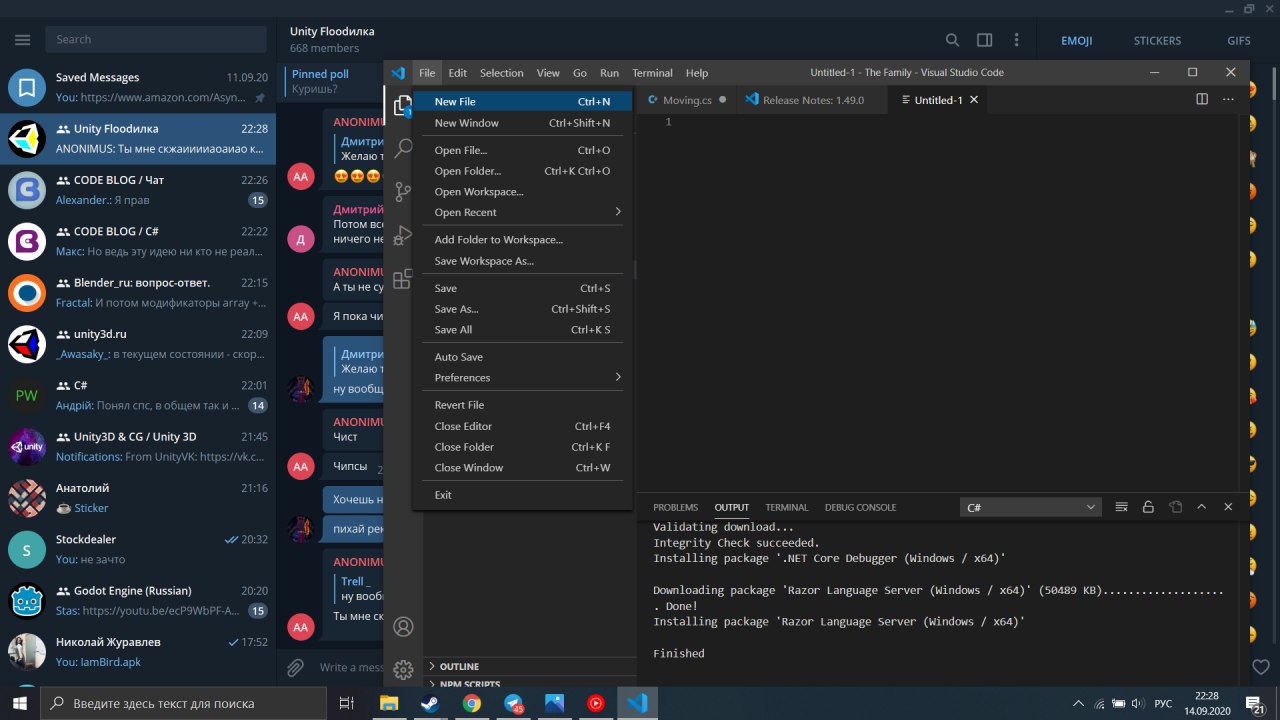Focus the Telegram Search field
Image resolution: width=1280 pixels, height=720 pixels.
[x=156, y=40]
